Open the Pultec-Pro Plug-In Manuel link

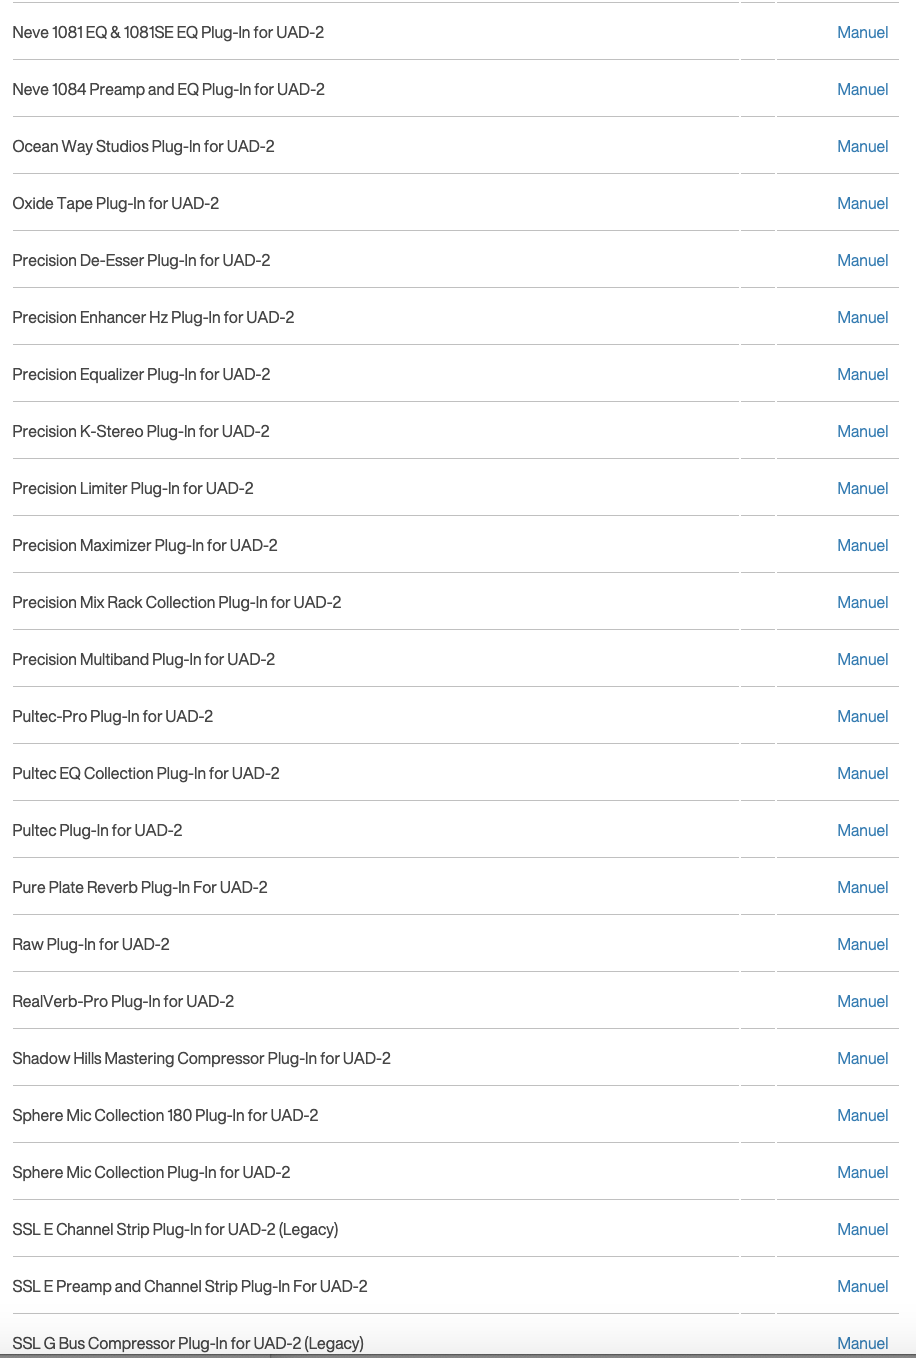point(862,716)
